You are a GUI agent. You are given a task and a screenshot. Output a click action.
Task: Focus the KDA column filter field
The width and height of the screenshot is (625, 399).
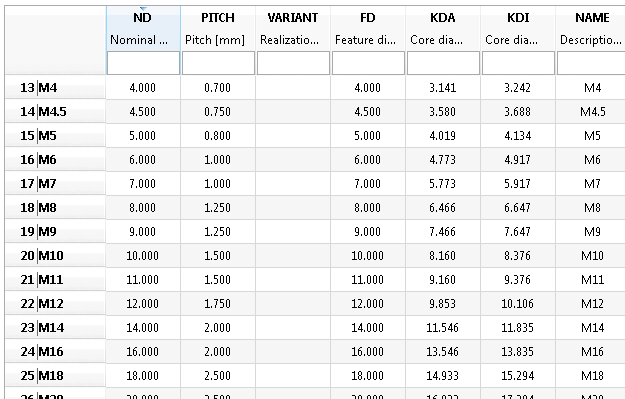tap(443, 63)
